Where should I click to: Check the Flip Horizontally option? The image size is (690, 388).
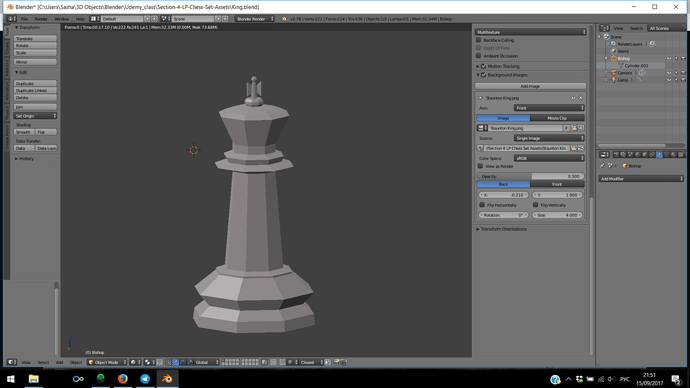[482, 205]
